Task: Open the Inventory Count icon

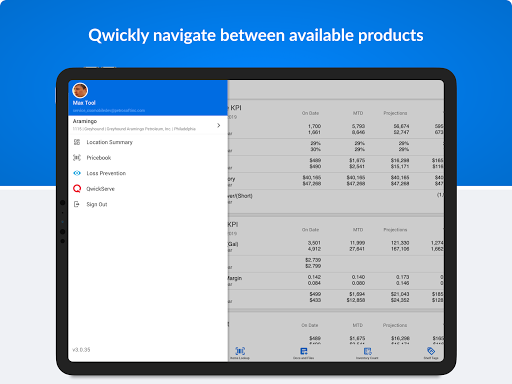Action: click(x=367, y=351)
